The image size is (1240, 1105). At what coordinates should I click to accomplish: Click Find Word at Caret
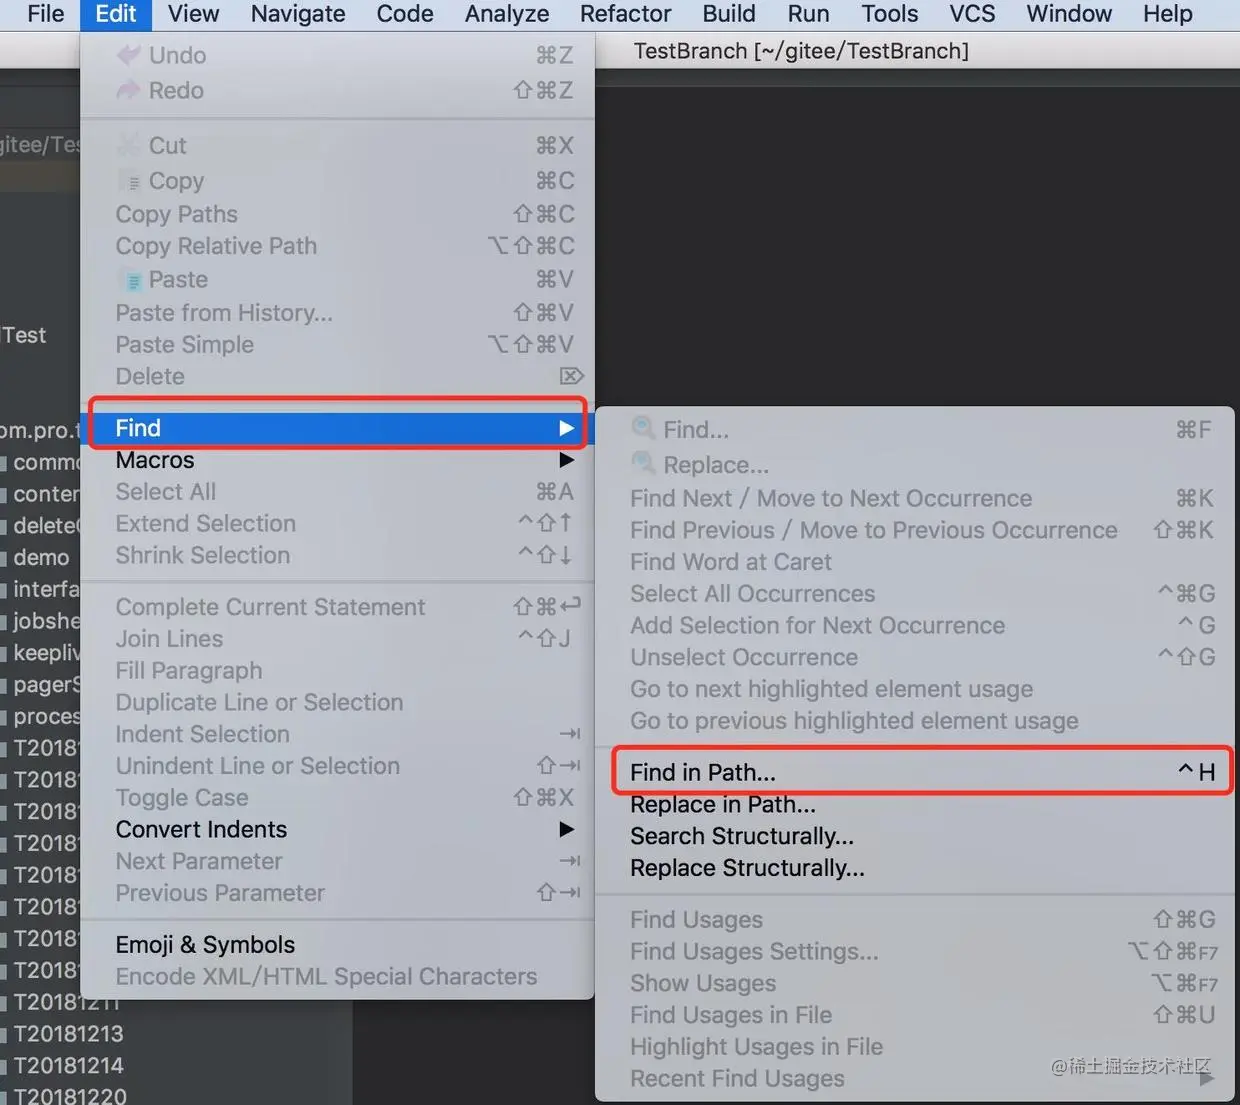pyautogui.click(x=915, y=562)
